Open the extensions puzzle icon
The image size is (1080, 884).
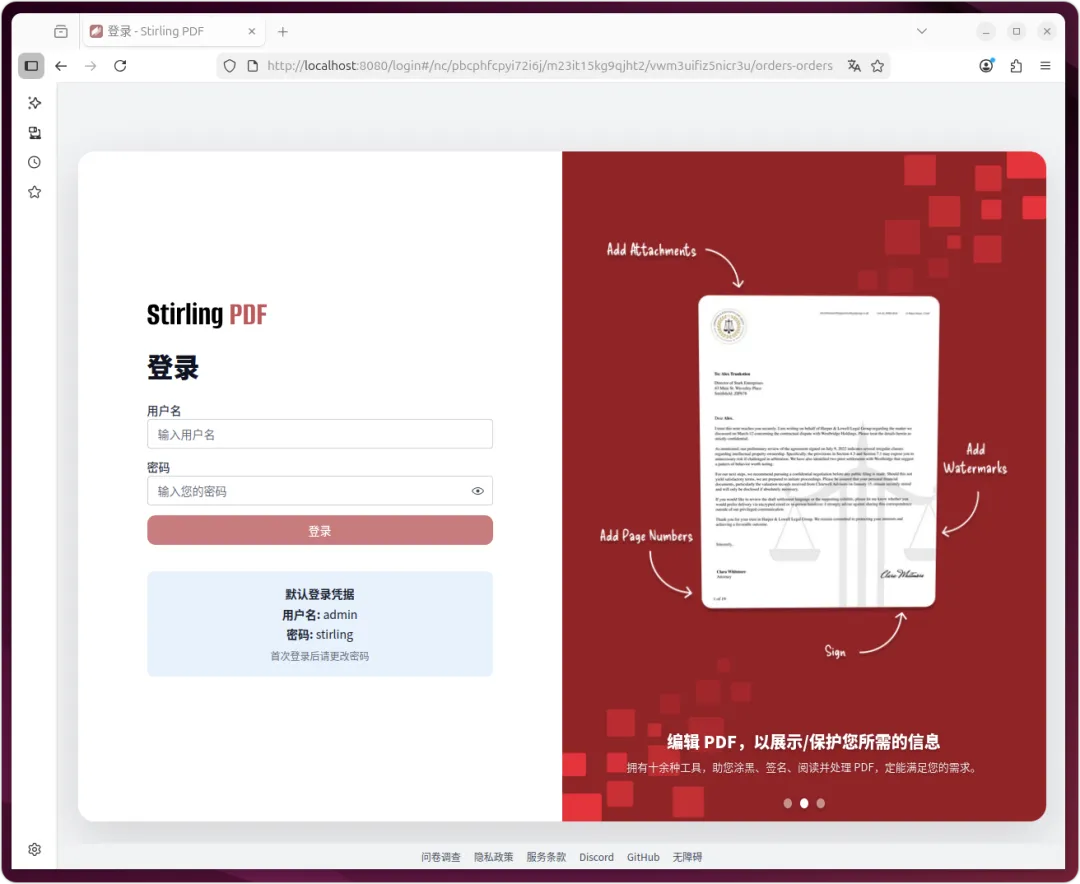1016,66
